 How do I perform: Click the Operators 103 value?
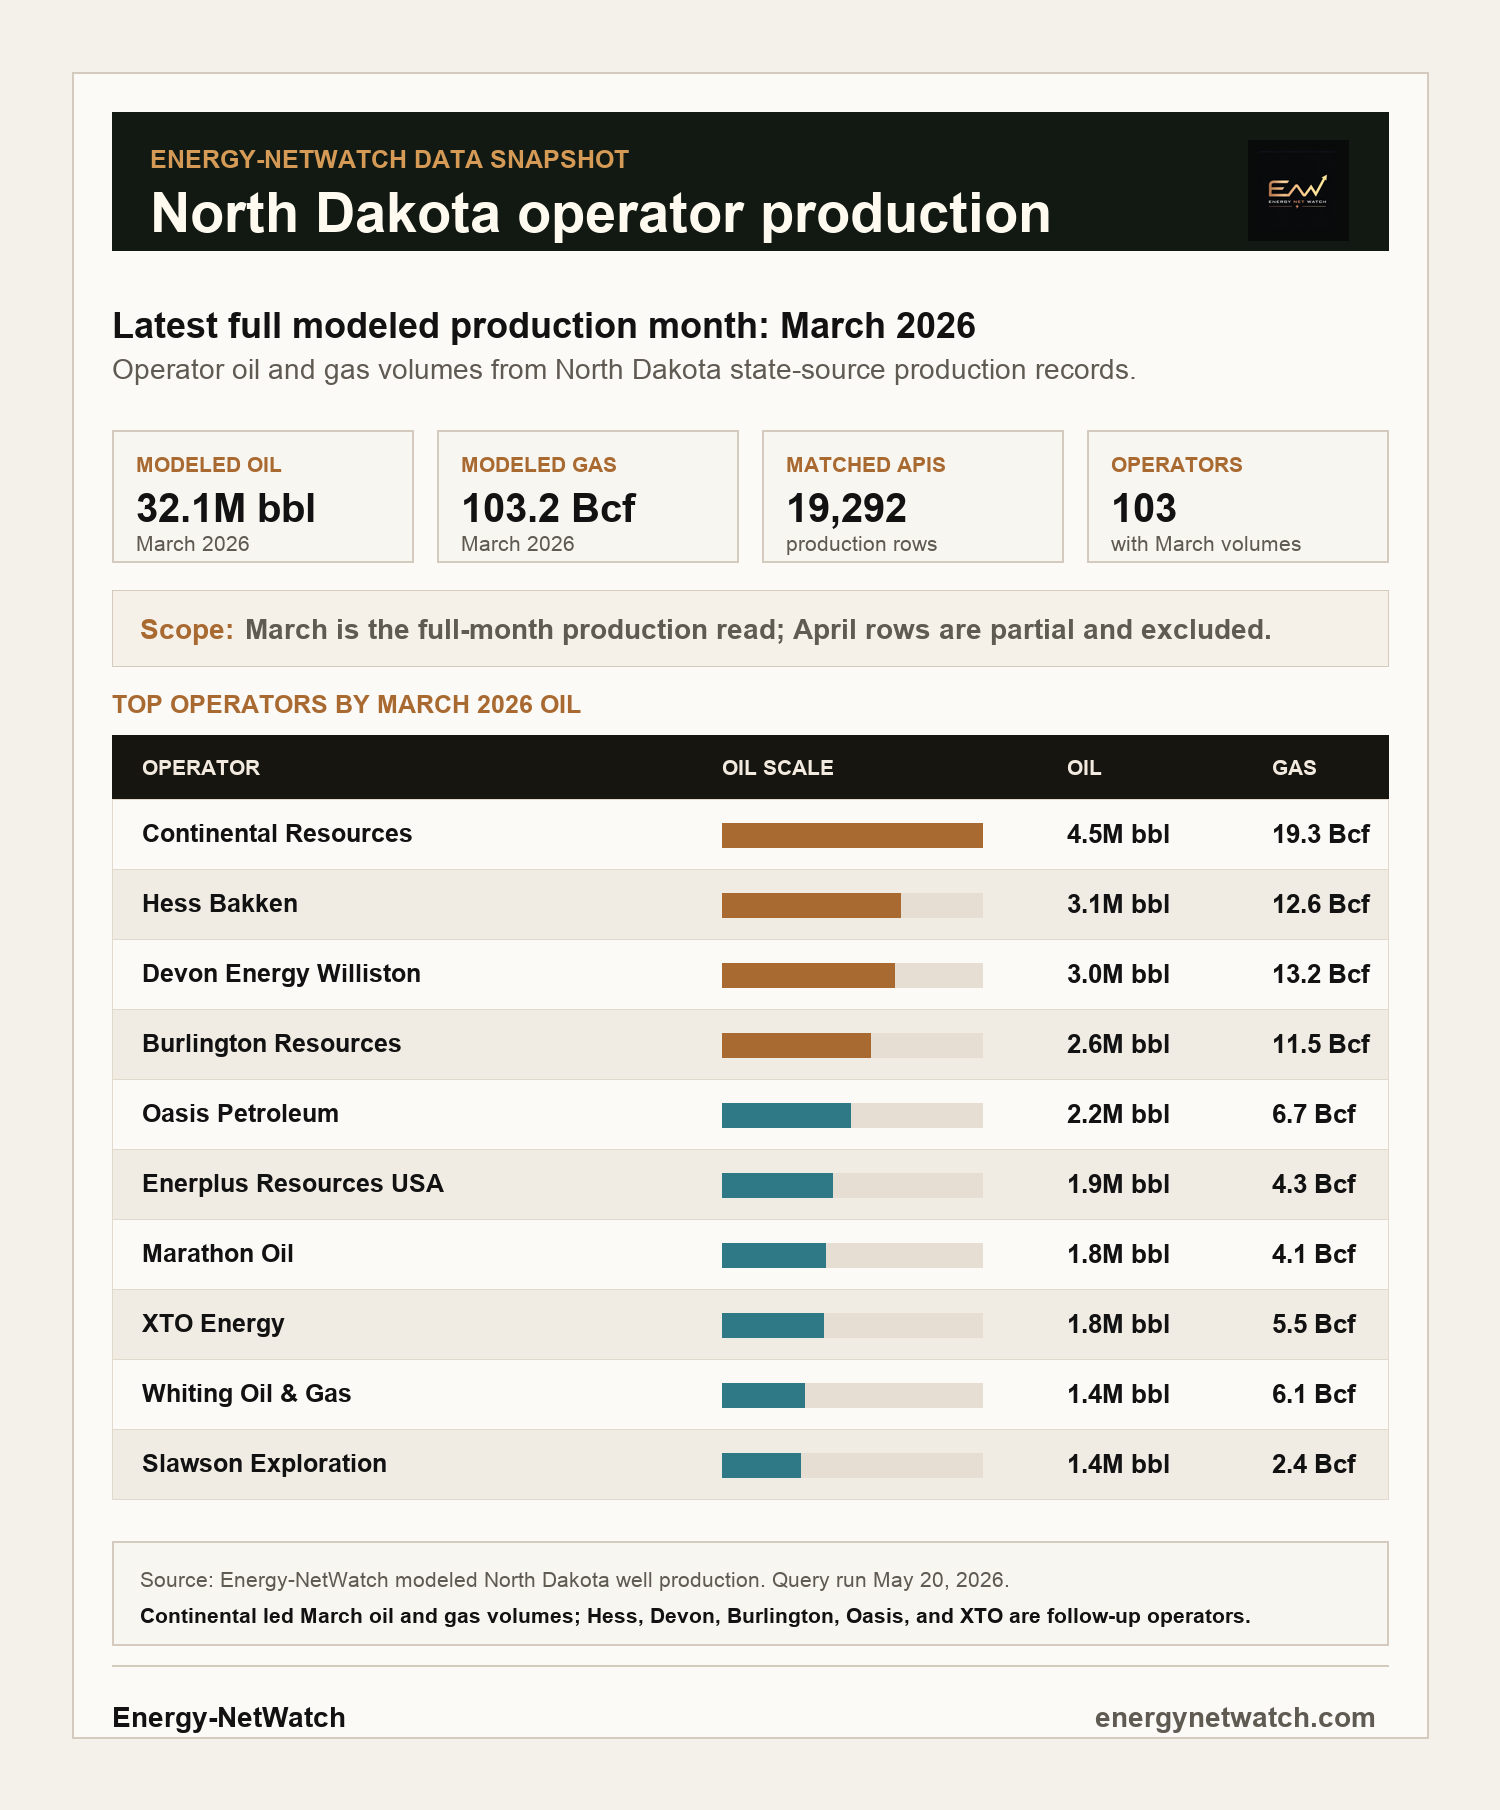(x=1144, y=509)
